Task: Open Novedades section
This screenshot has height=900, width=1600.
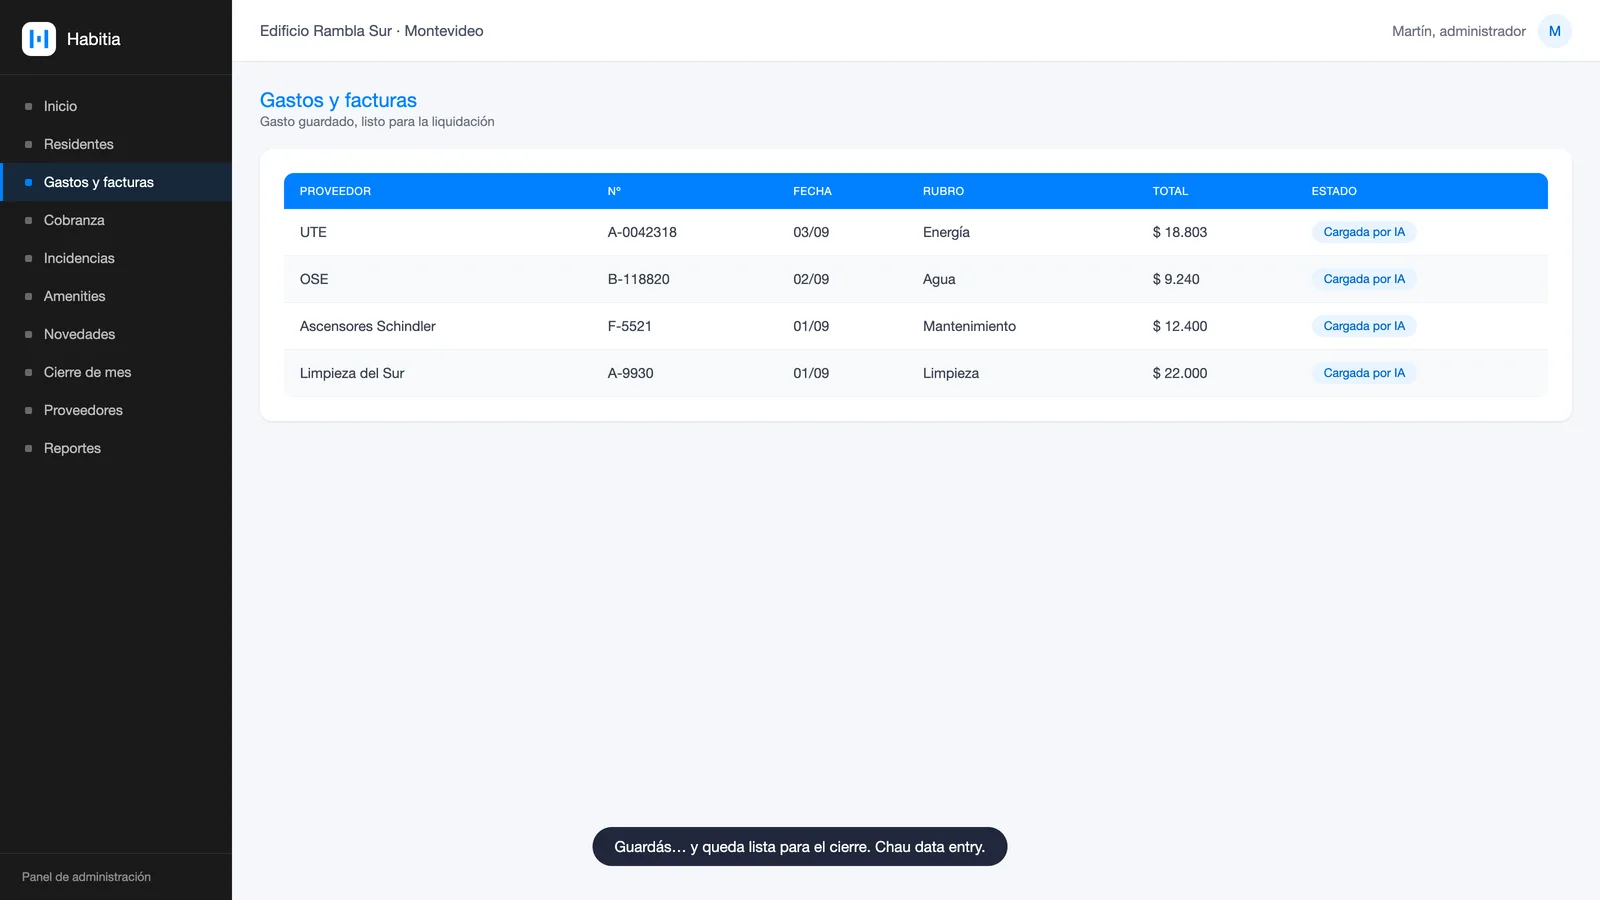Action: (x=116, y=334)
